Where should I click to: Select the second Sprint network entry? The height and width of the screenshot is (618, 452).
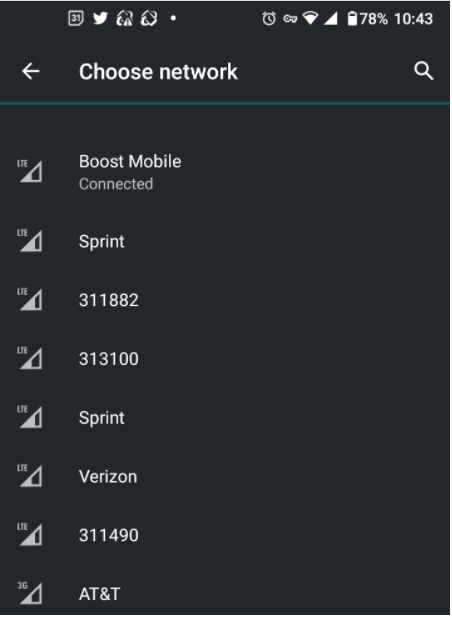[x=226, y=417]
